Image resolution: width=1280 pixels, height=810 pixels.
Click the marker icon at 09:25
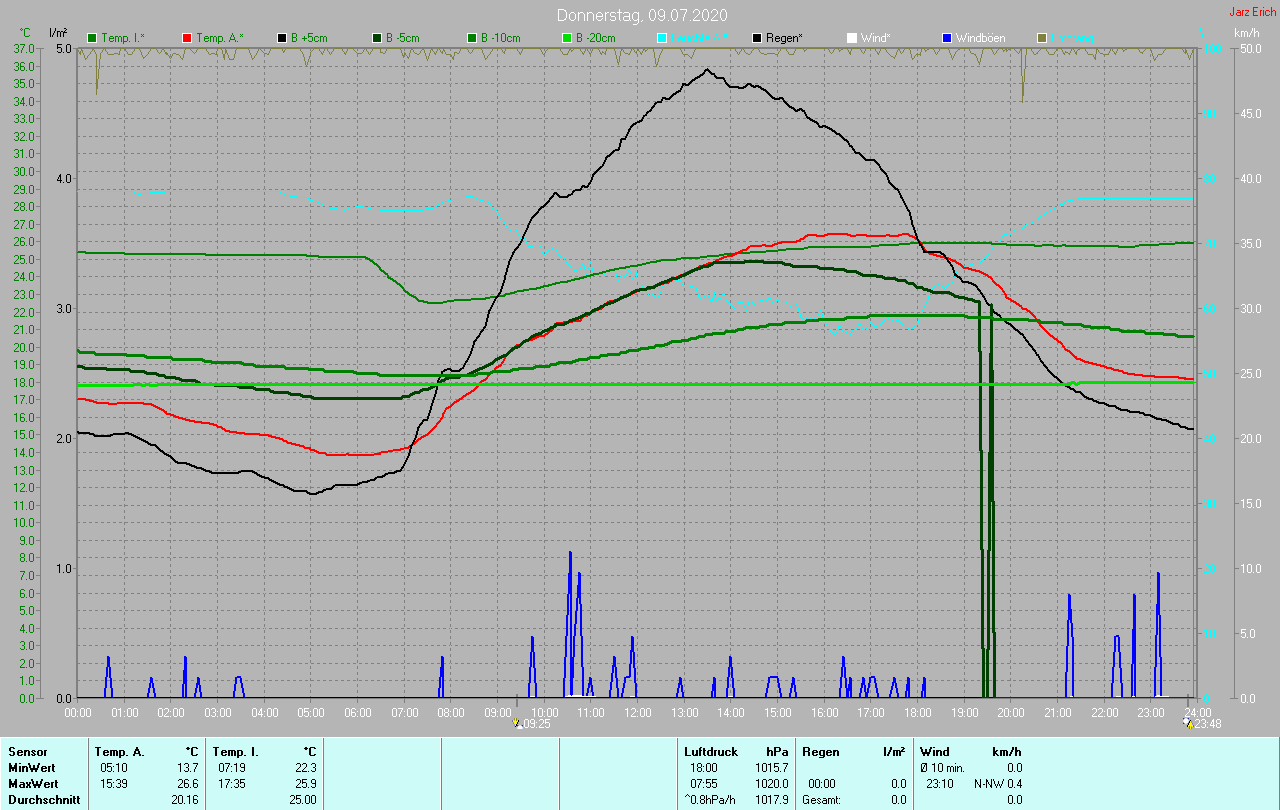tap(517, 723)
